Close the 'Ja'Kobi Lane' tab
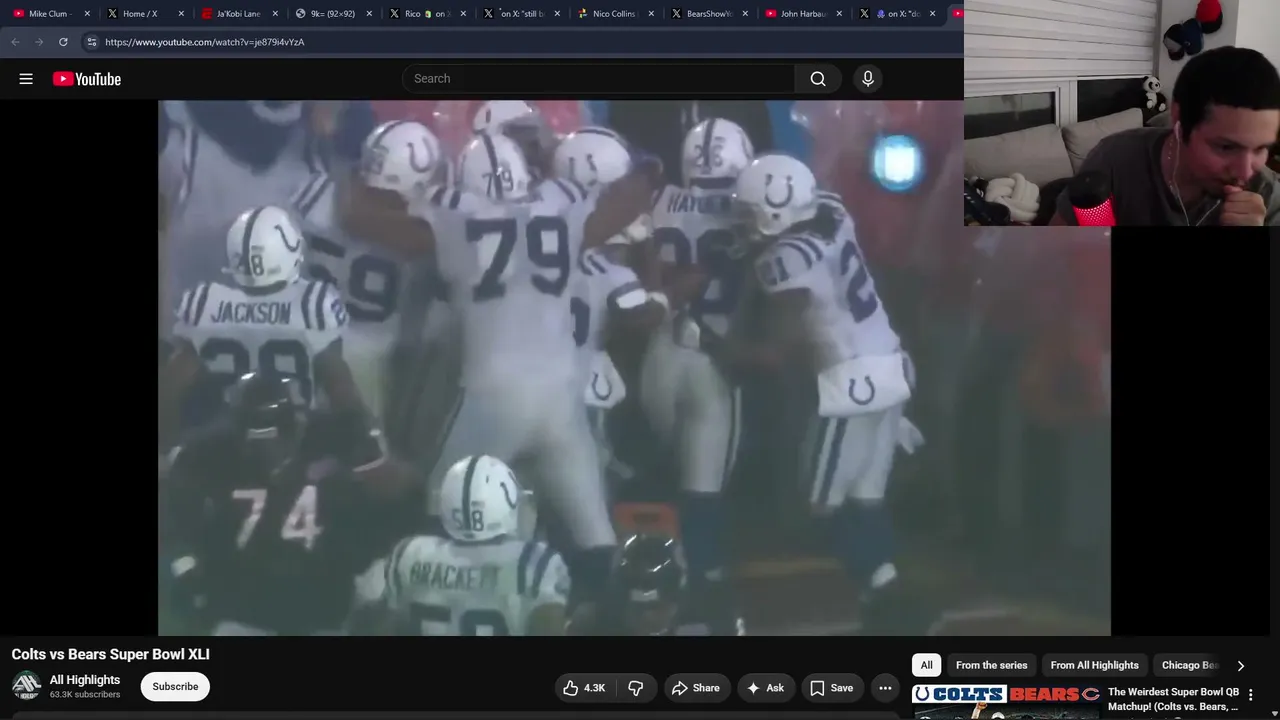 pyautogui.click(x=275, y=14)
